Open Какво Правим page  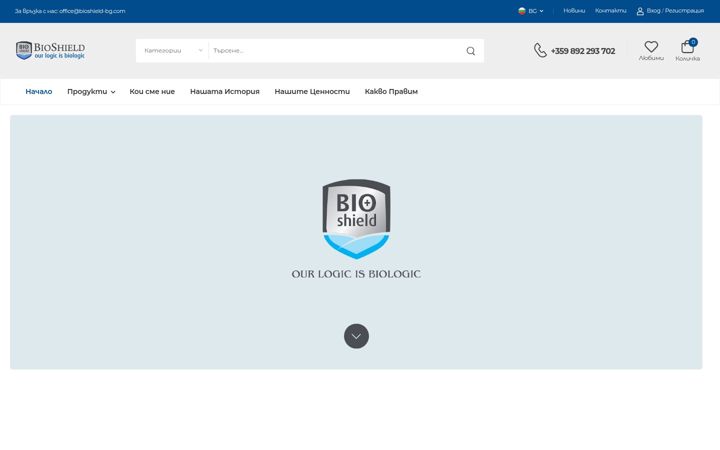click(391, 91)
